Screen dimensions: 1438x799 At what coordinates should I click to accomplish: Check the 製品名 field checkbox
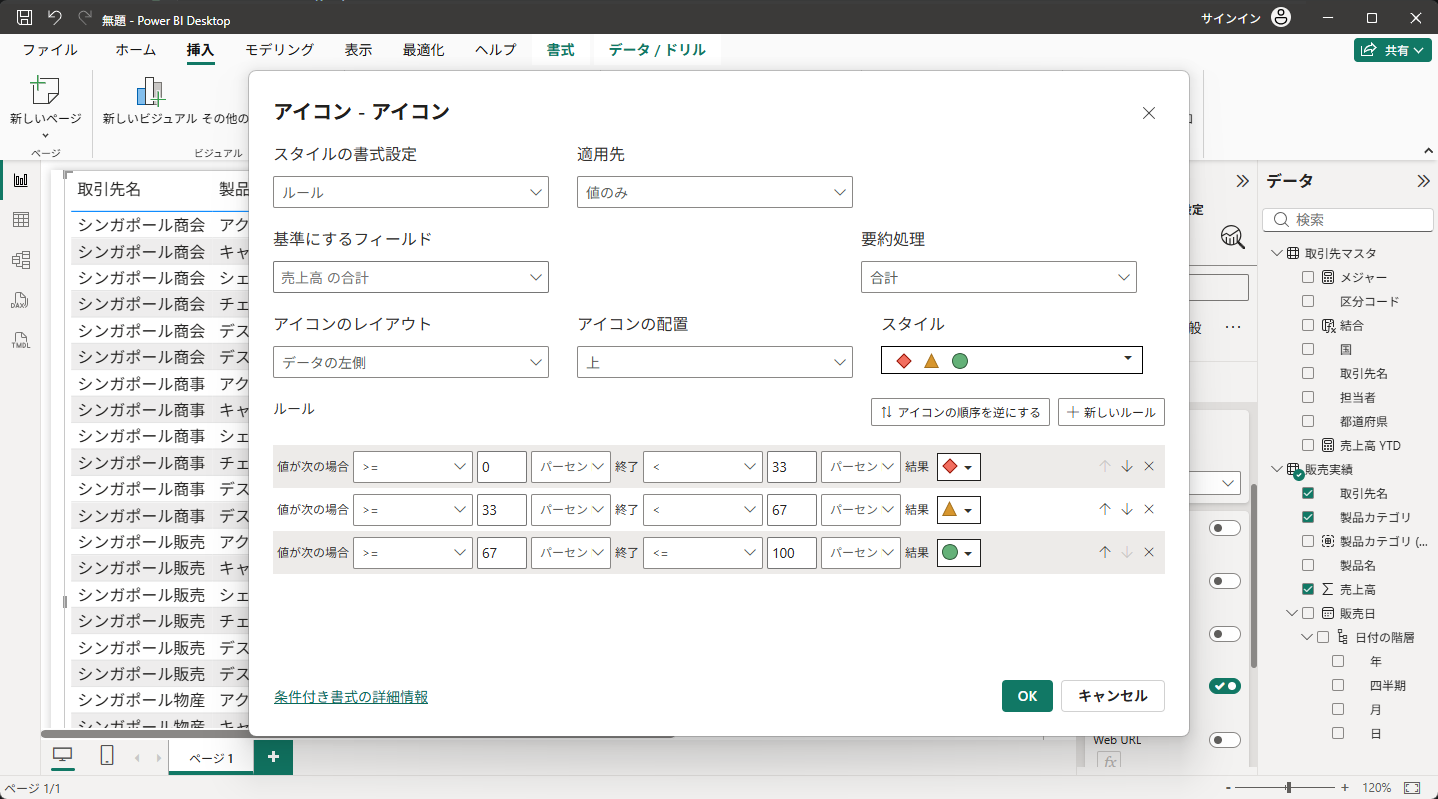click(1308, 565)
